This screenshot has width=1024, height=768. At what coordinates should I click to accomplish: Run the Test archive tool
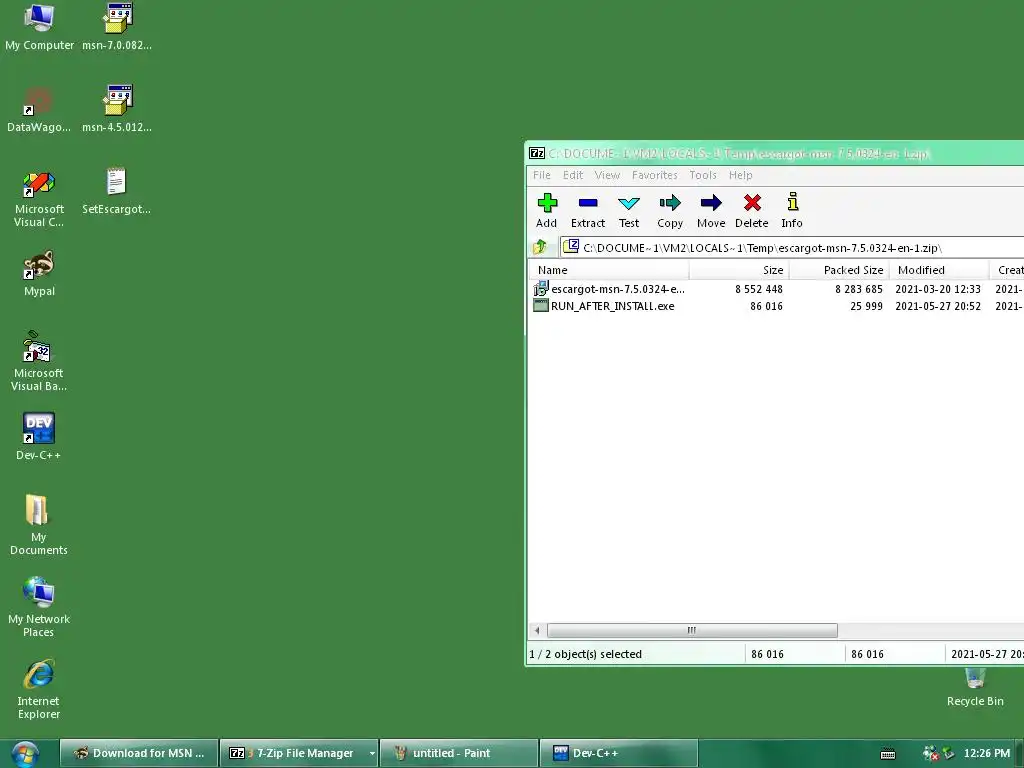[629, 210]
